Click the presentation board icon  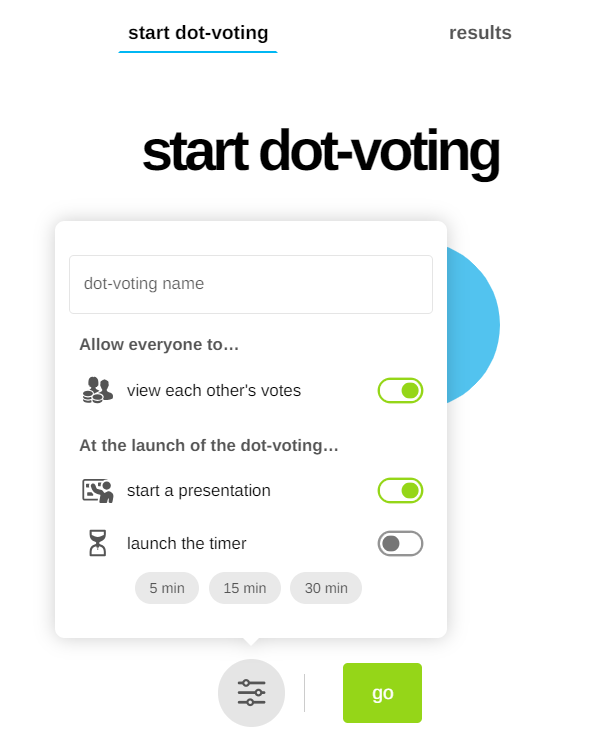[x=97, y=491]
